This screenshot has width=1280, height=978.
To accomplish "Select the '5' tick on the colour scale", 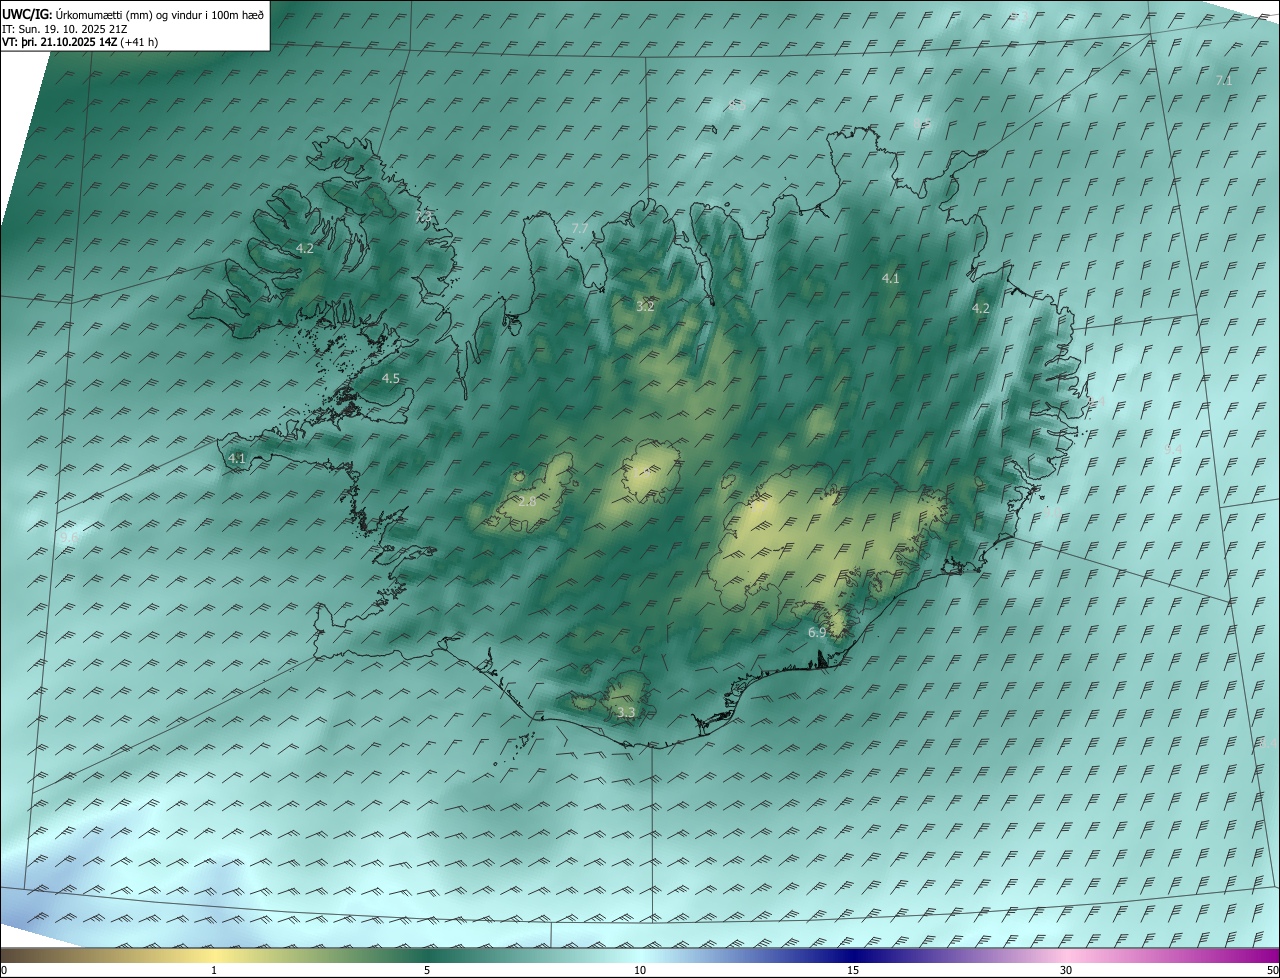I will point(427,970).
